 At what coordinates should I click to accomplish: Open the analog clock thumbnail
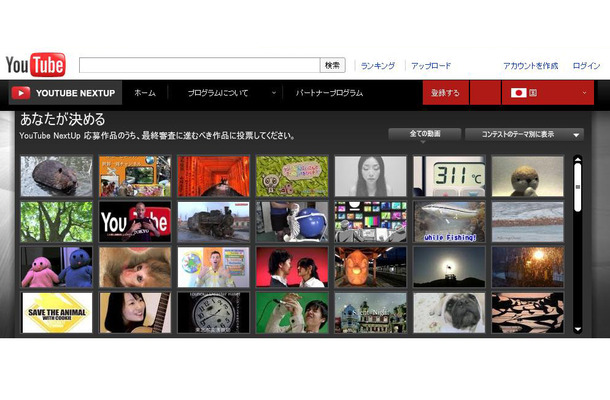click(214, 313)
